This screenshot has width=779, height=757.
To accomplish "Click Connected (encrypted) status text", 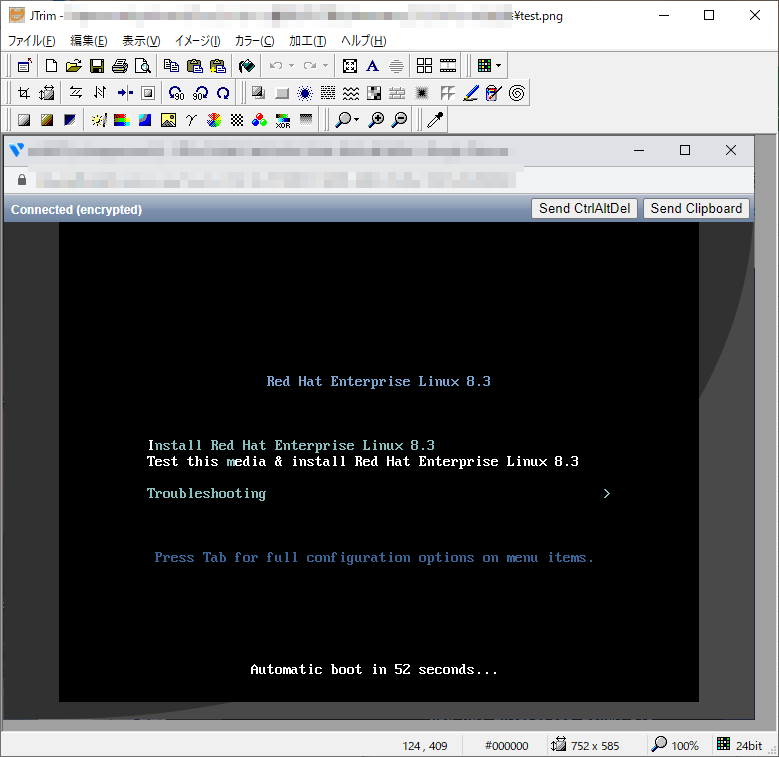I will 77,210.
